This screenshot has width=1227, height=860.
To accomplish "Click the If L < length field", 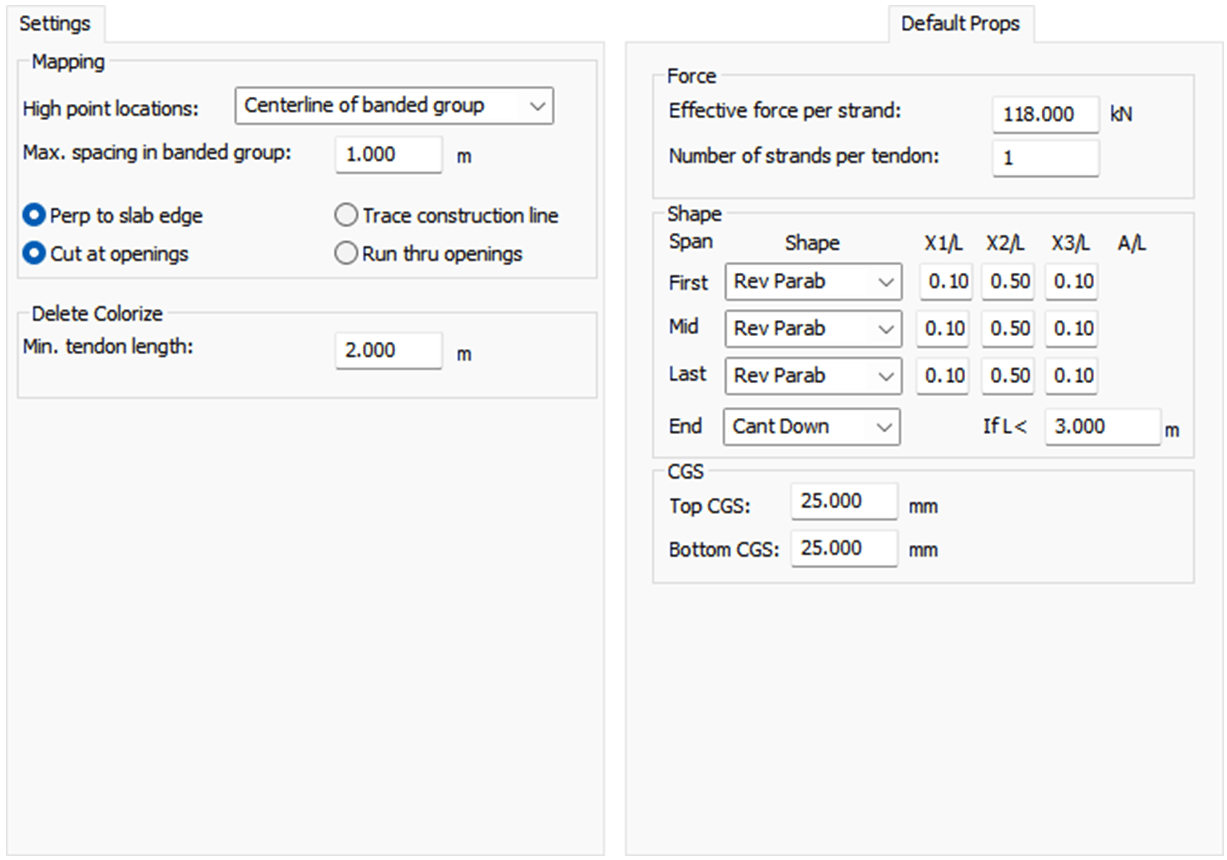I will 1102,427.
